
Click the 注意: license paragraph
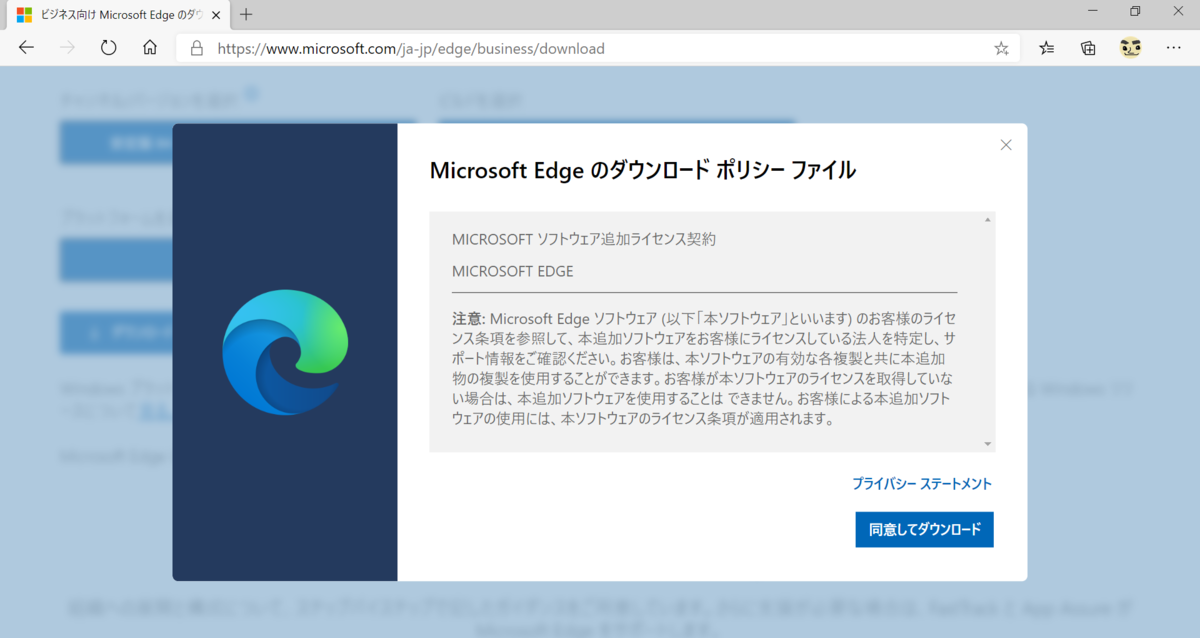click(704, 368)
